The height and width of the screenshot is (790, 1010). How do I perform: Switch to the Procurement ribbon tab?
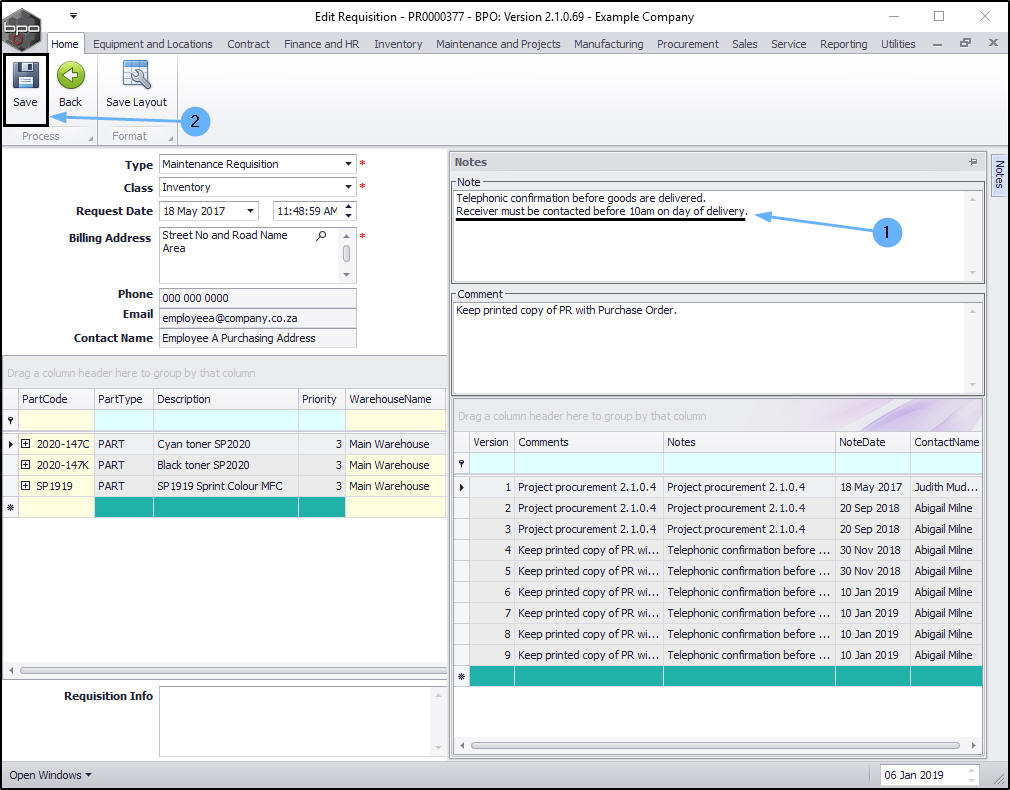click(x=687, y=44)
